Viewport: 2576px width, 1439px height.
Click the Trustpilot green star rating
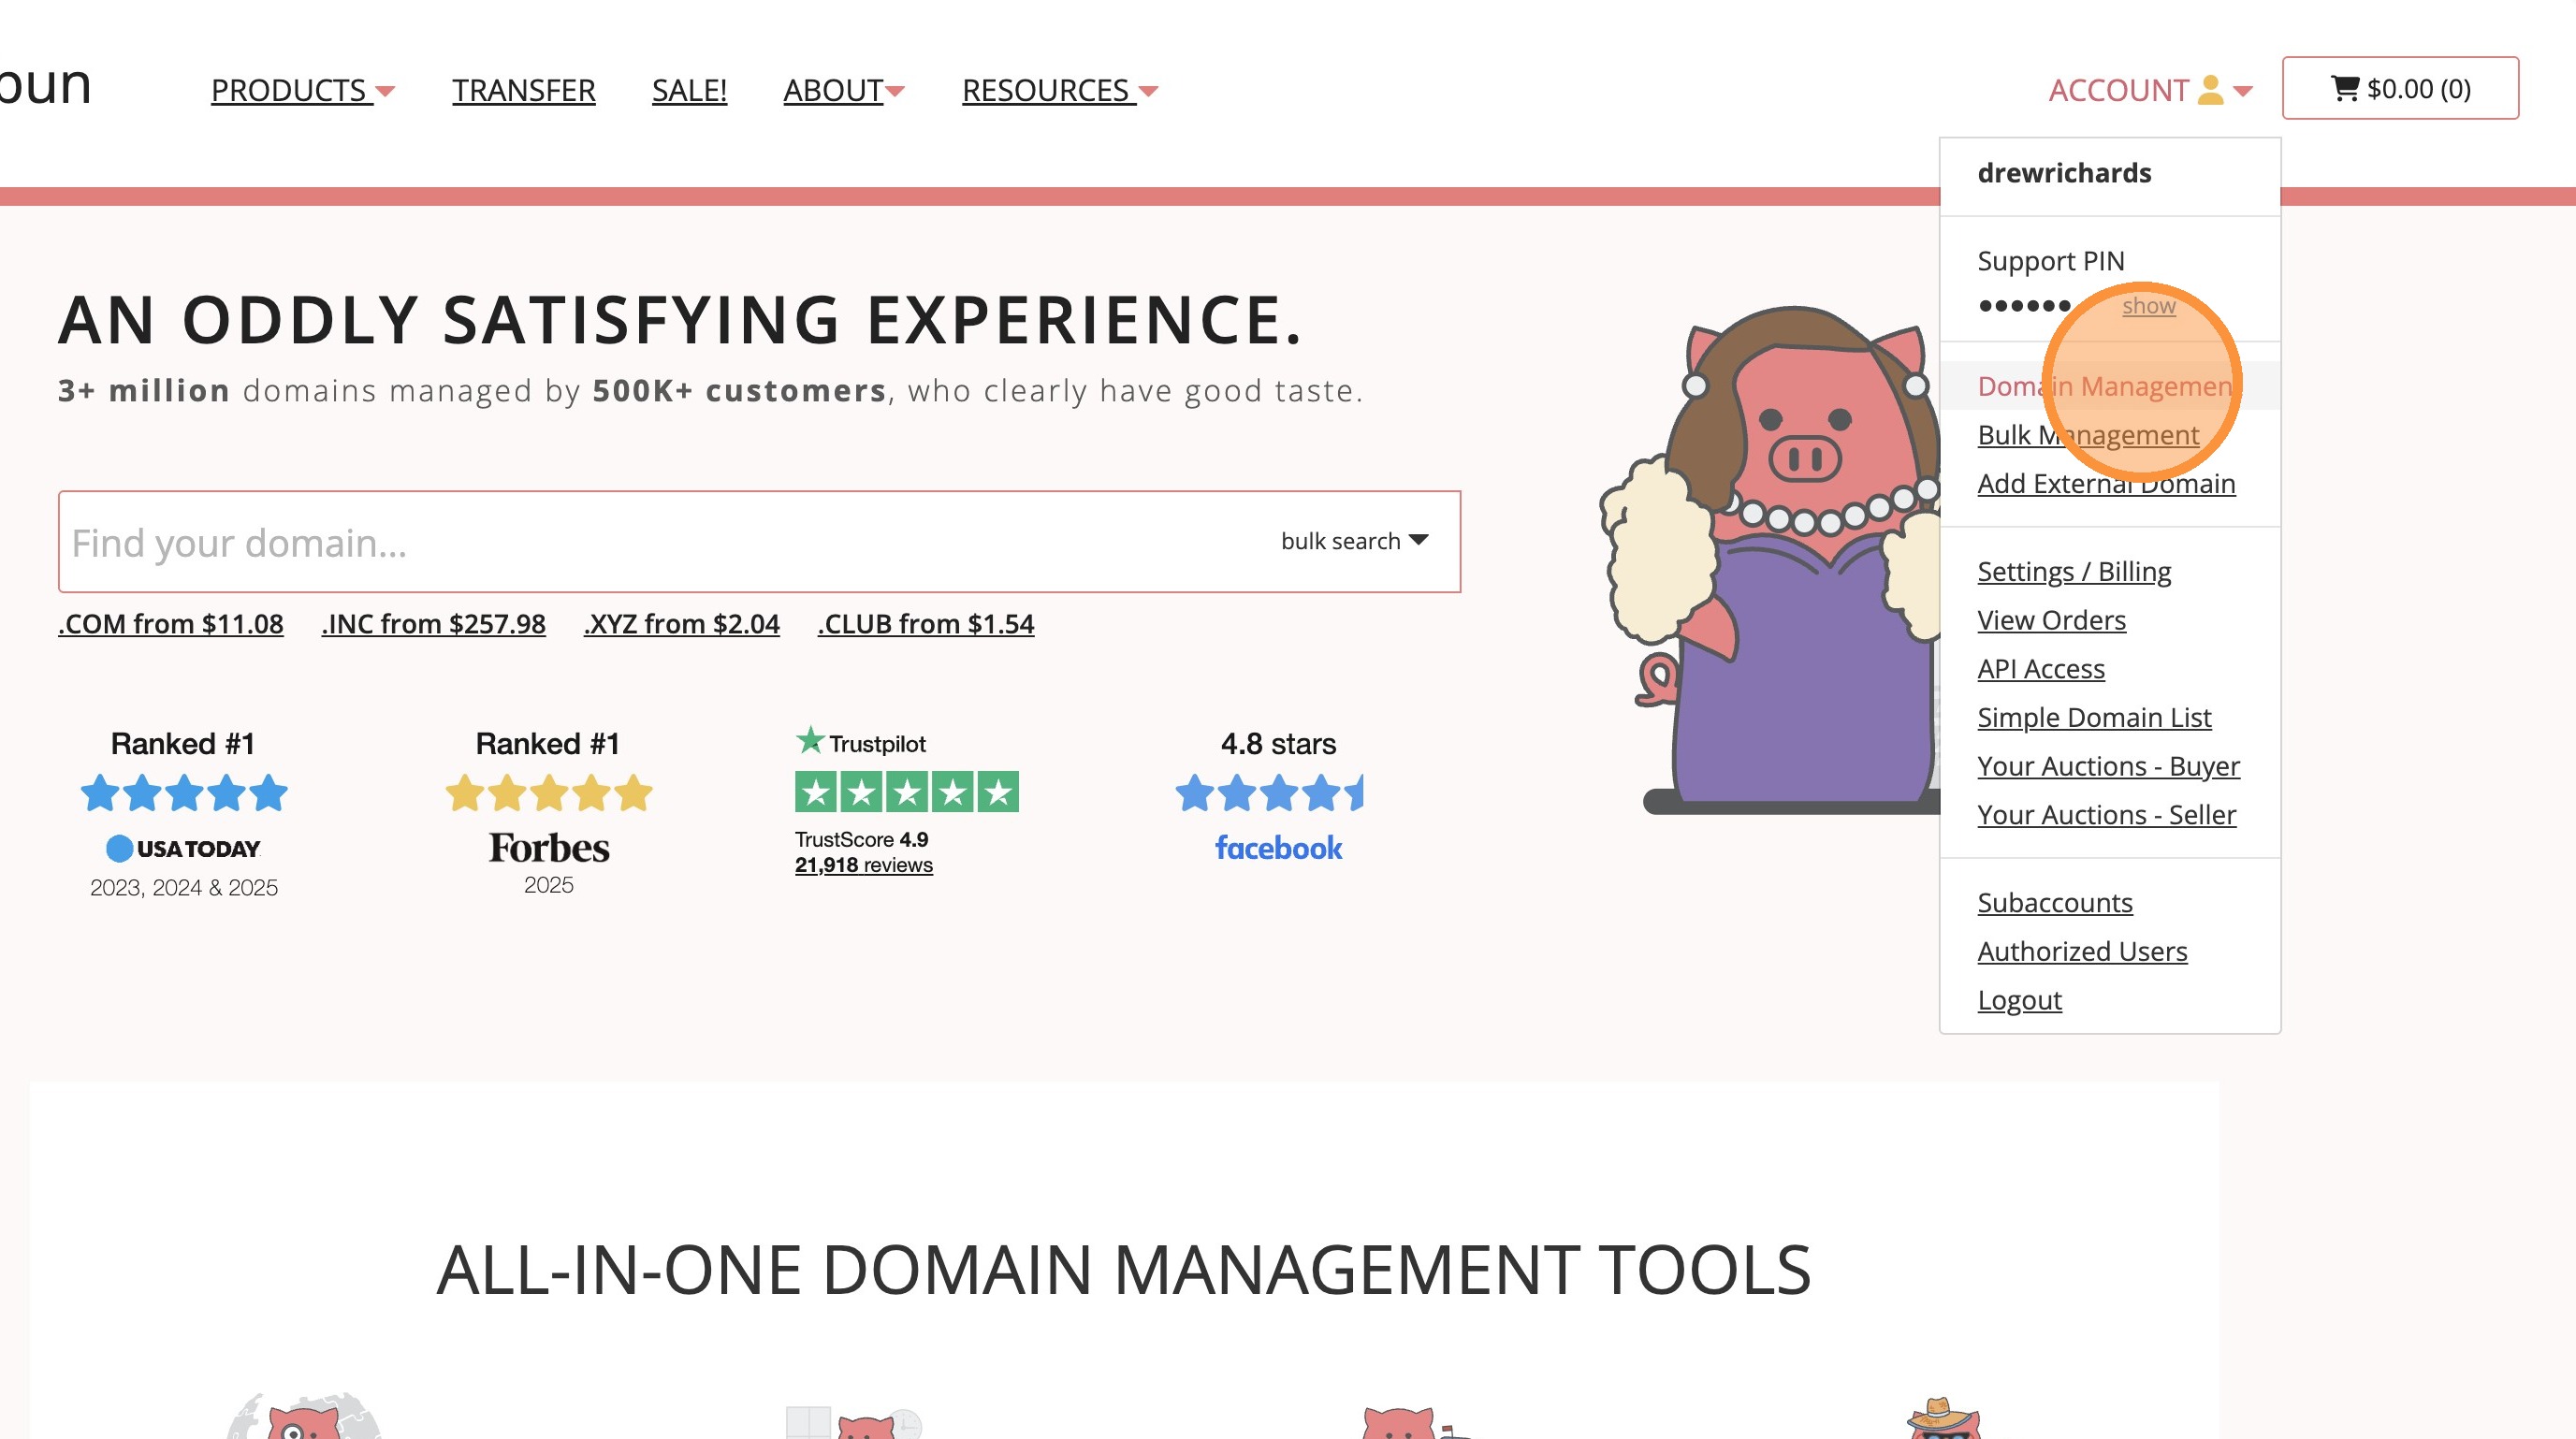tap(906, 792)
